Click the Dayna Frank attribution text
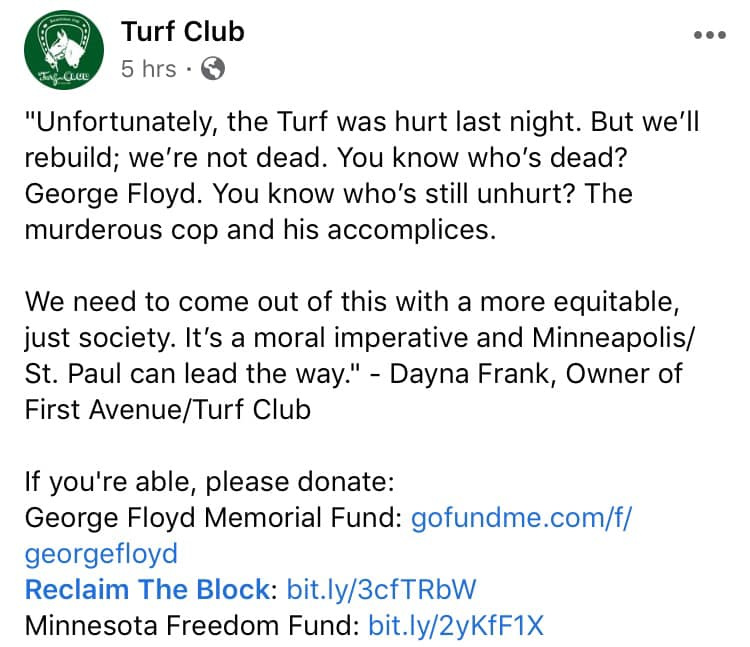 536,374
